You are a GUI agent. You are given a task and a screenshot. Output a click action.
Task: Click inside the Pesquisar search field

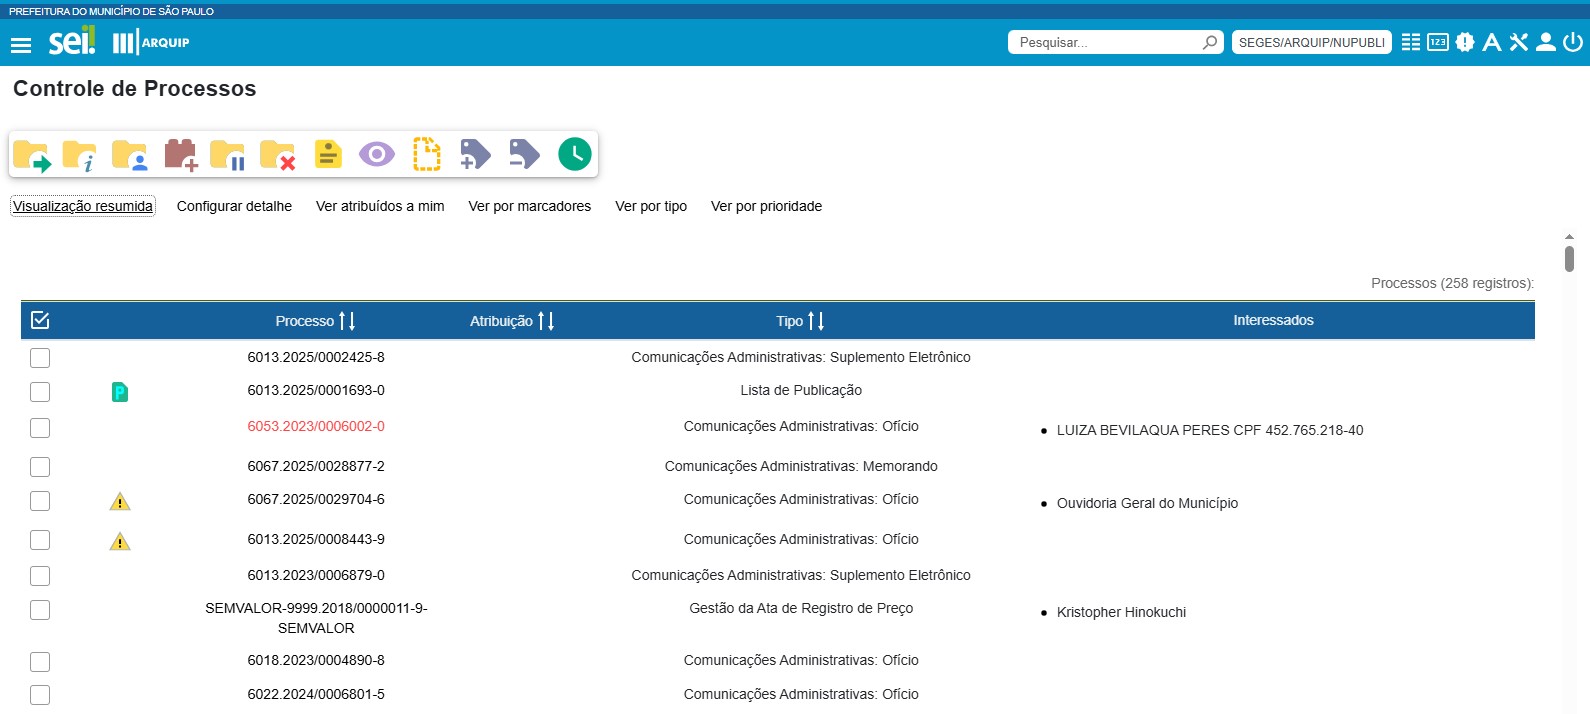click(x=1105, y=42)
